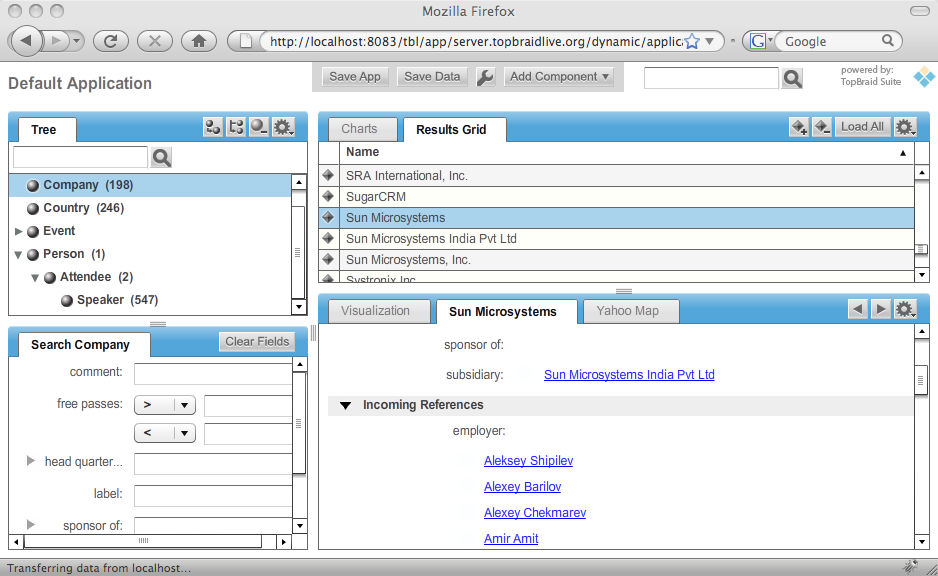Open the Alexey Barilov link
The height and width of the screenshot is (576, 938).
[522, 487]
